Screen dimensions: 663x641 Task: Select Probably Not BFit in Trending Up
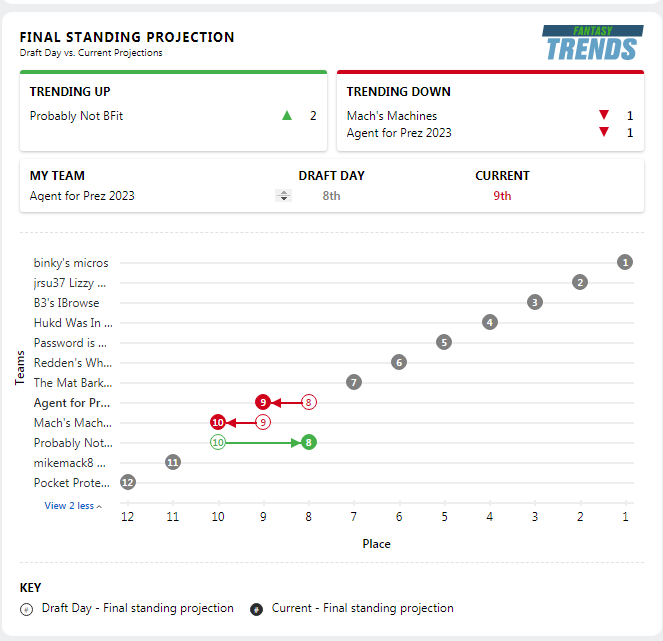click(76, 116)
